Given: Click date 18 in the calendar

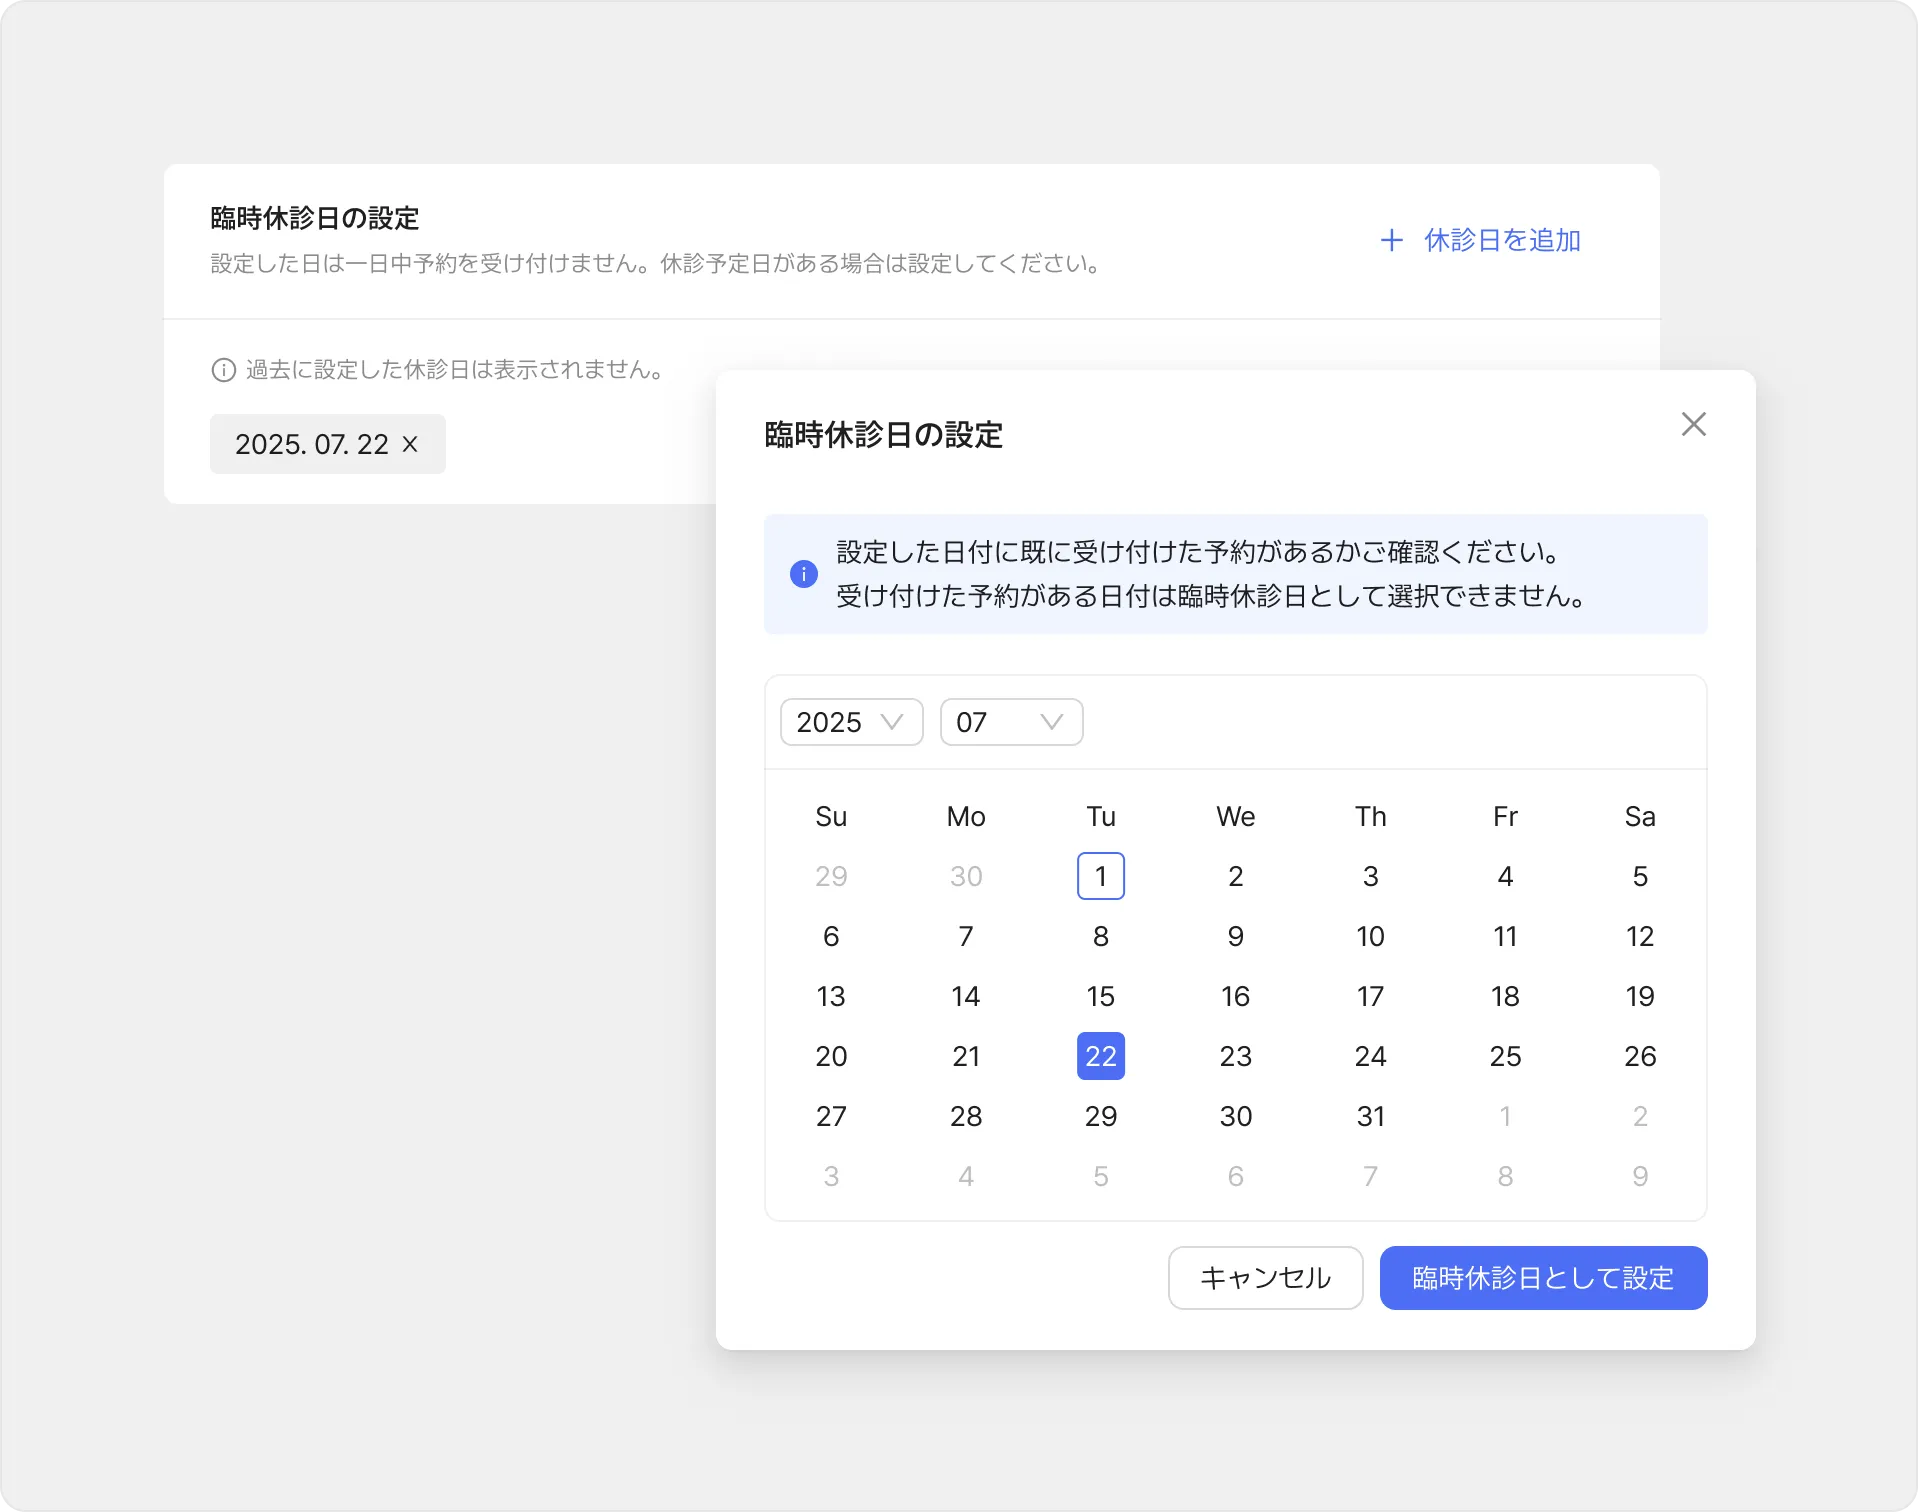Looking at the screenshot, I should pyautogui.click(x=1505, y=996).
